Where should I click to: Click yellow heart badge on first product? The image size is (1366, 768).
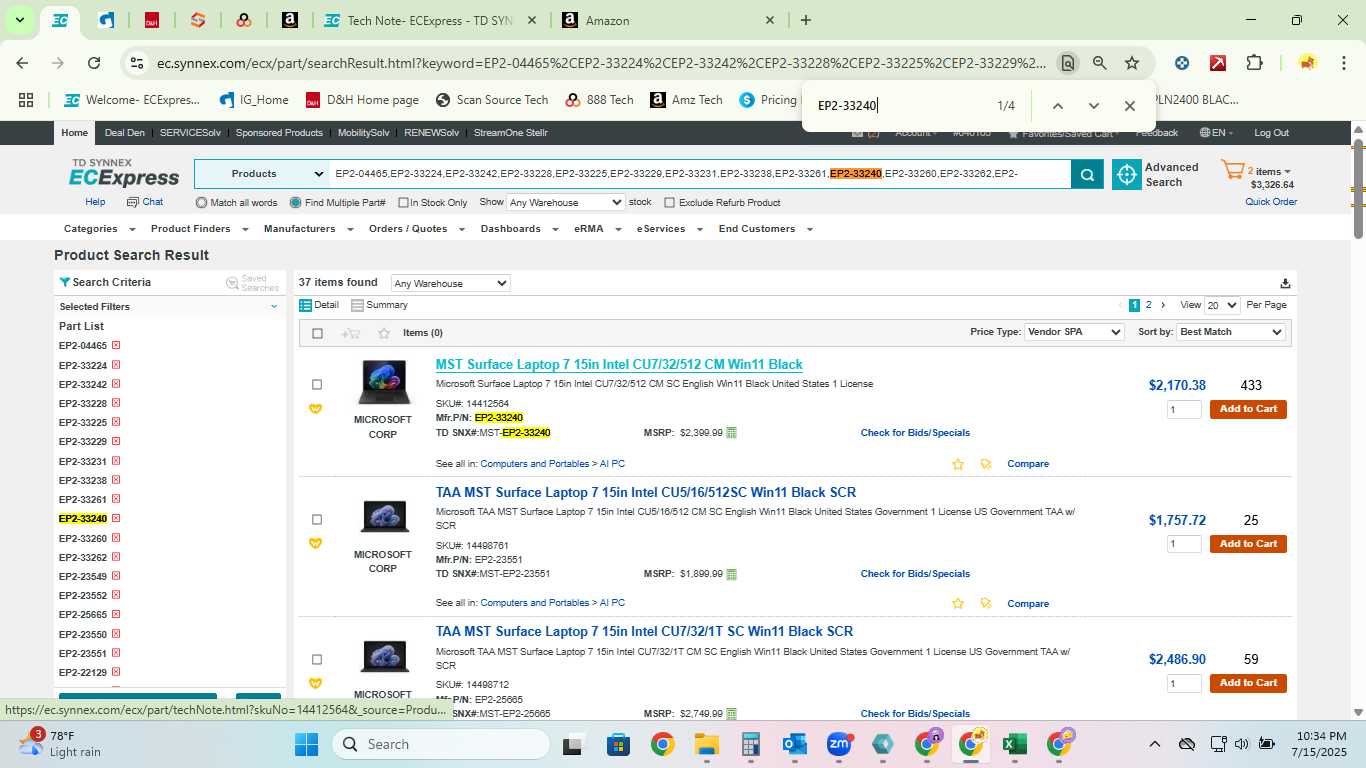[316, 409]
